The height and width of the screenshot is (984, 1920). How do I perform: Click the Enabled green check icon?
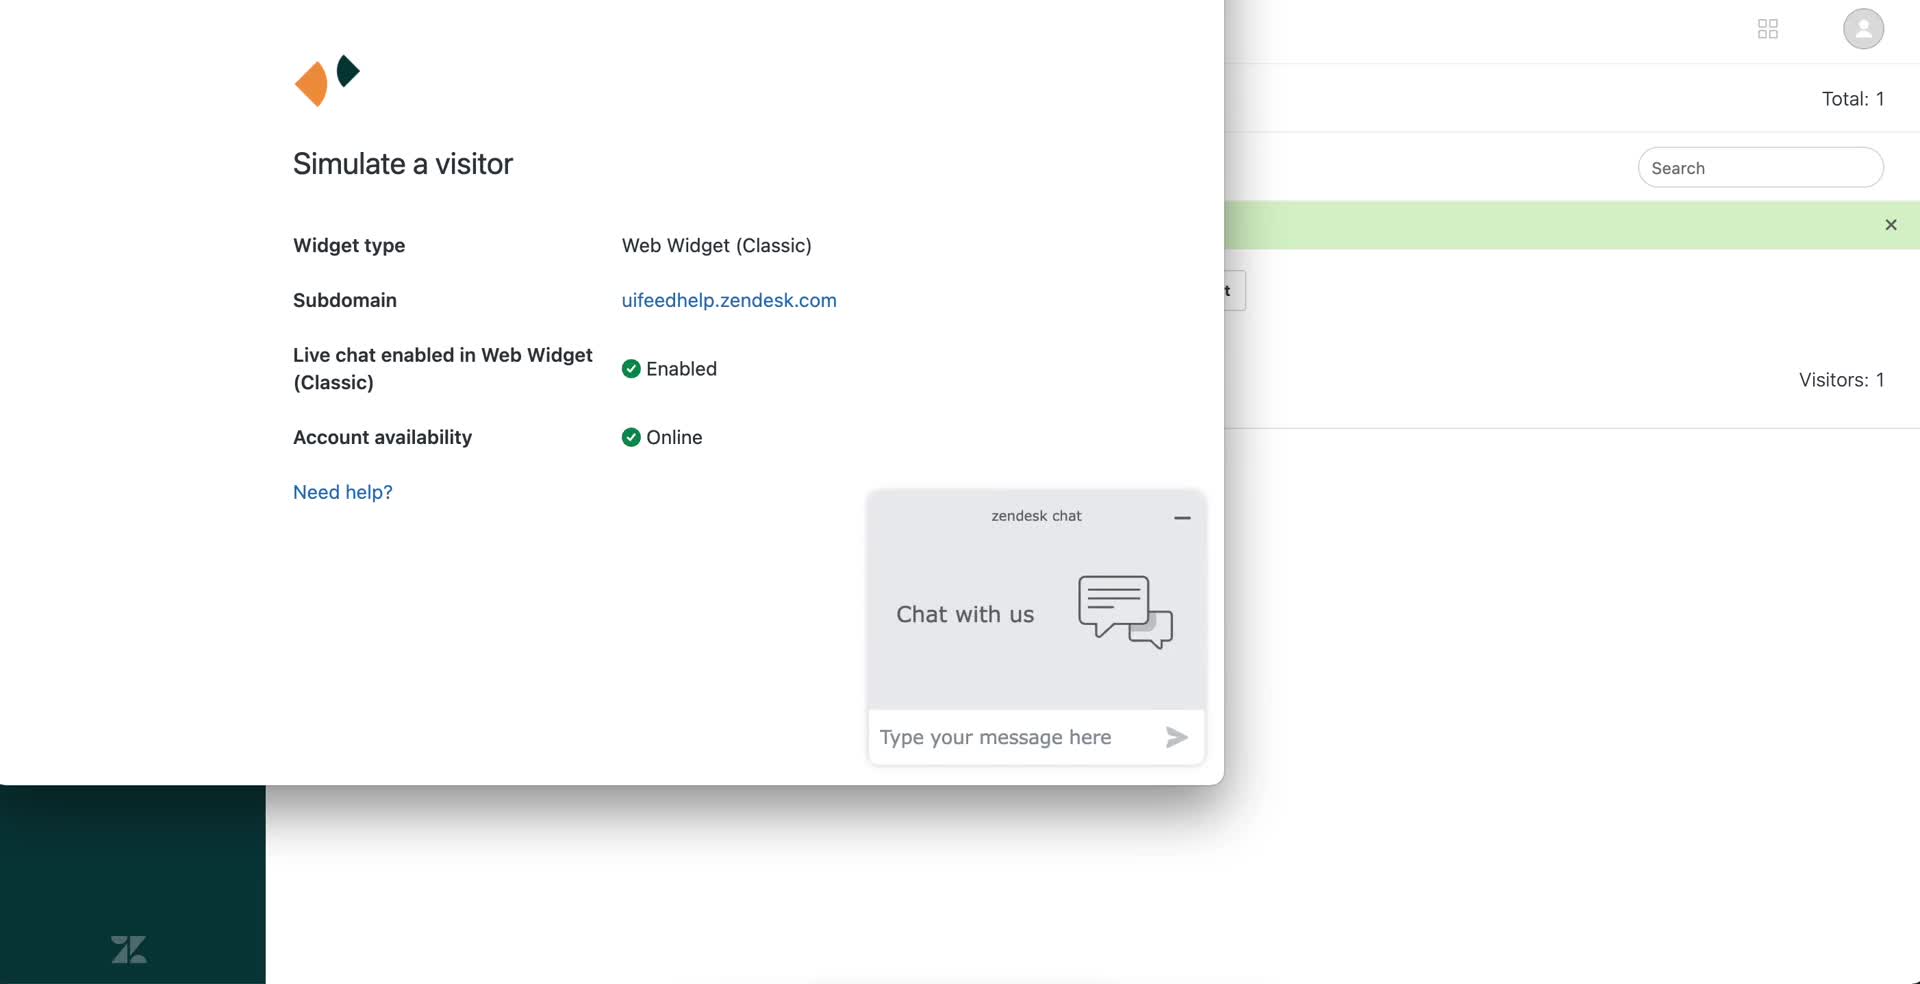631,369
